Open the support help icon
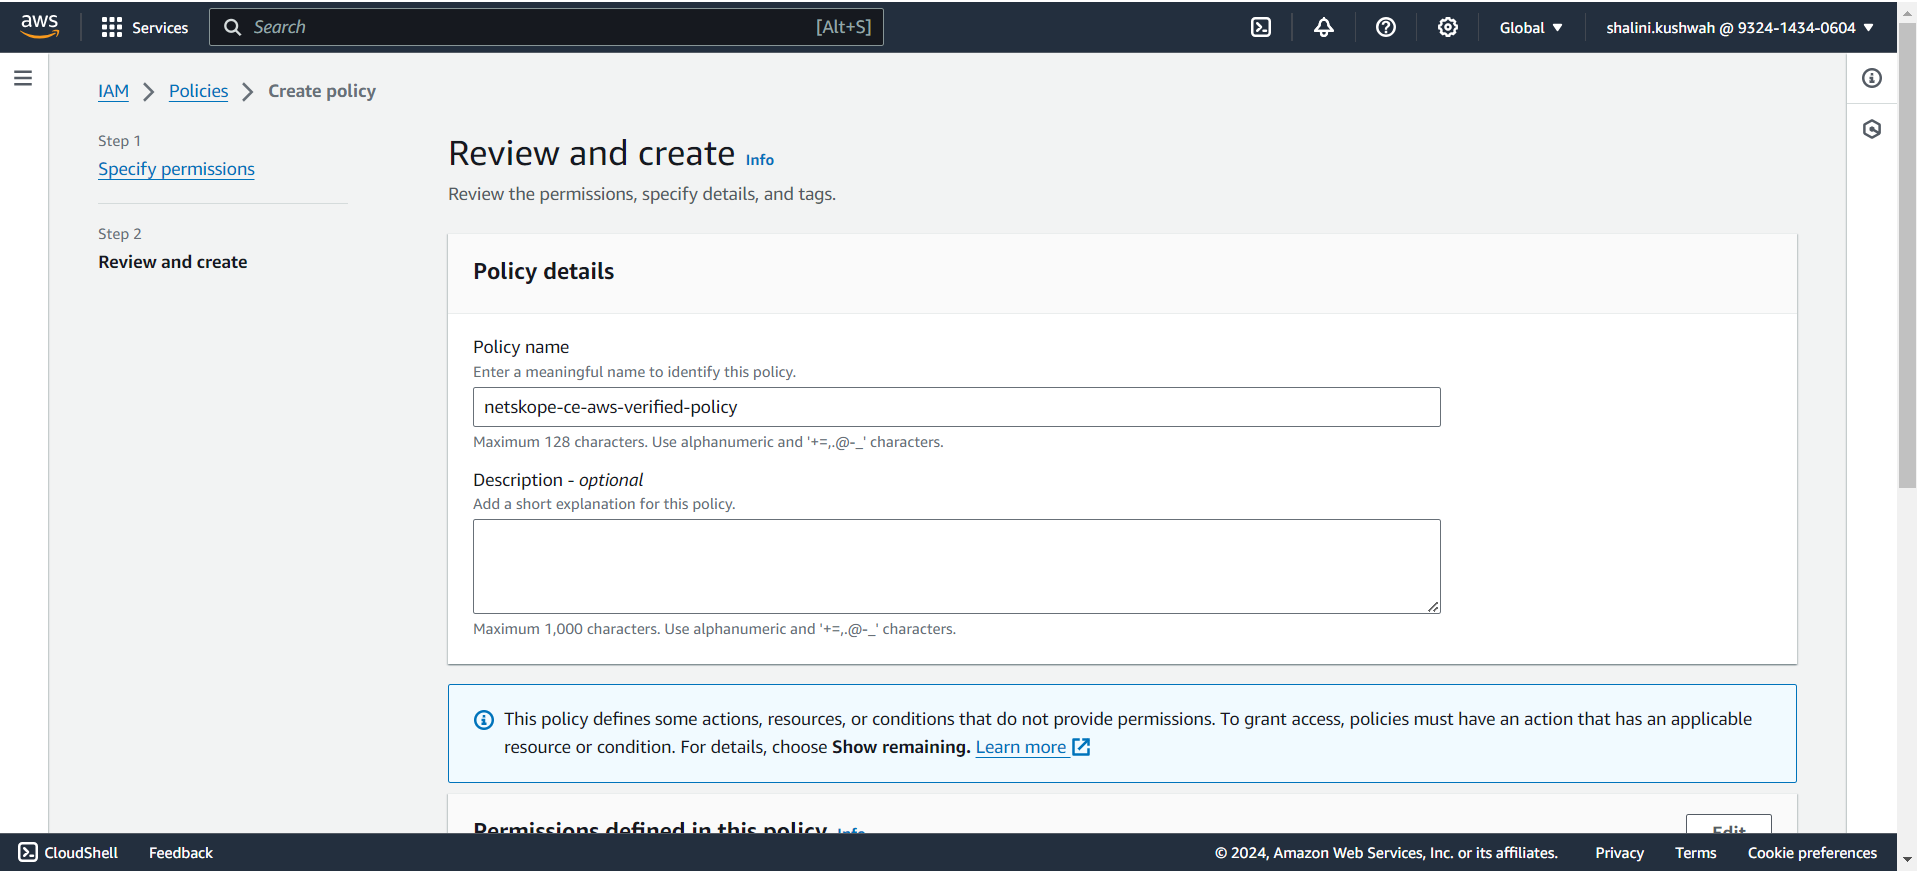The image size is (1917, 871). pos(1386,27)
